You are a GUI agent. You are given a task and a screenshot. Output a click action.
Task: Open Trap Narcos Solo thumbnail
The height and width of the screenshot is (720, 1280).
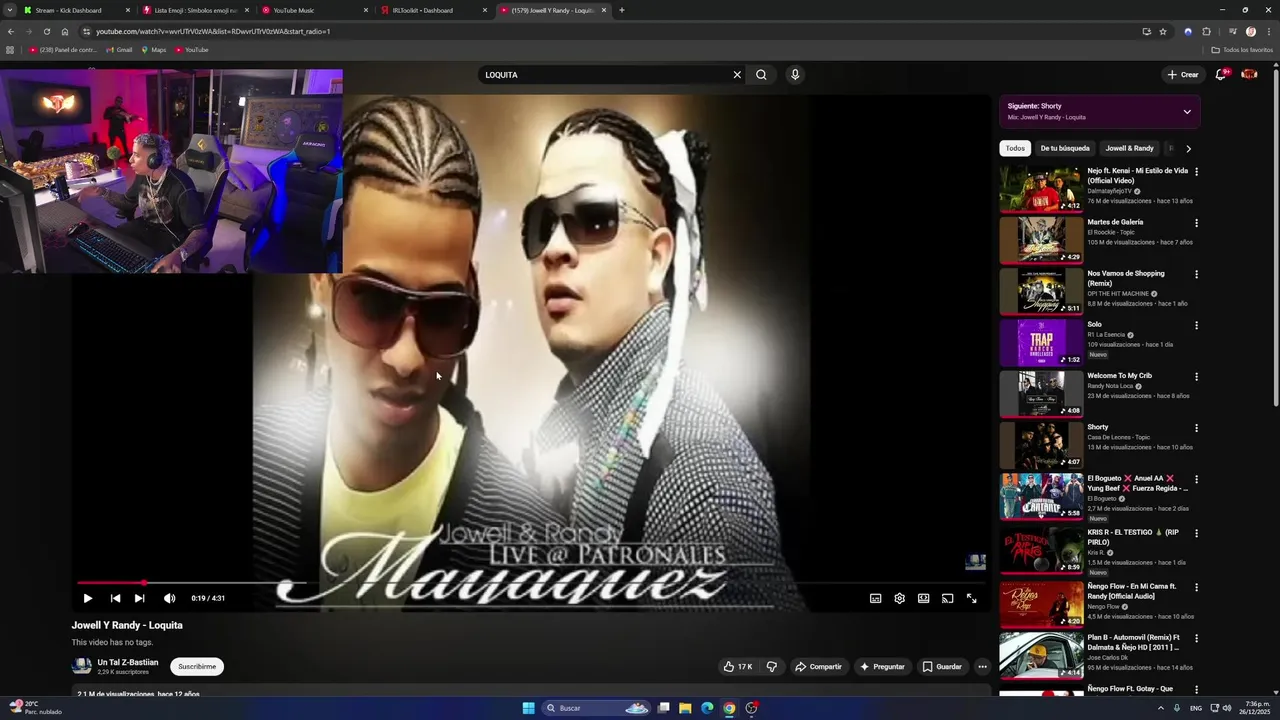coord(1041,343)
